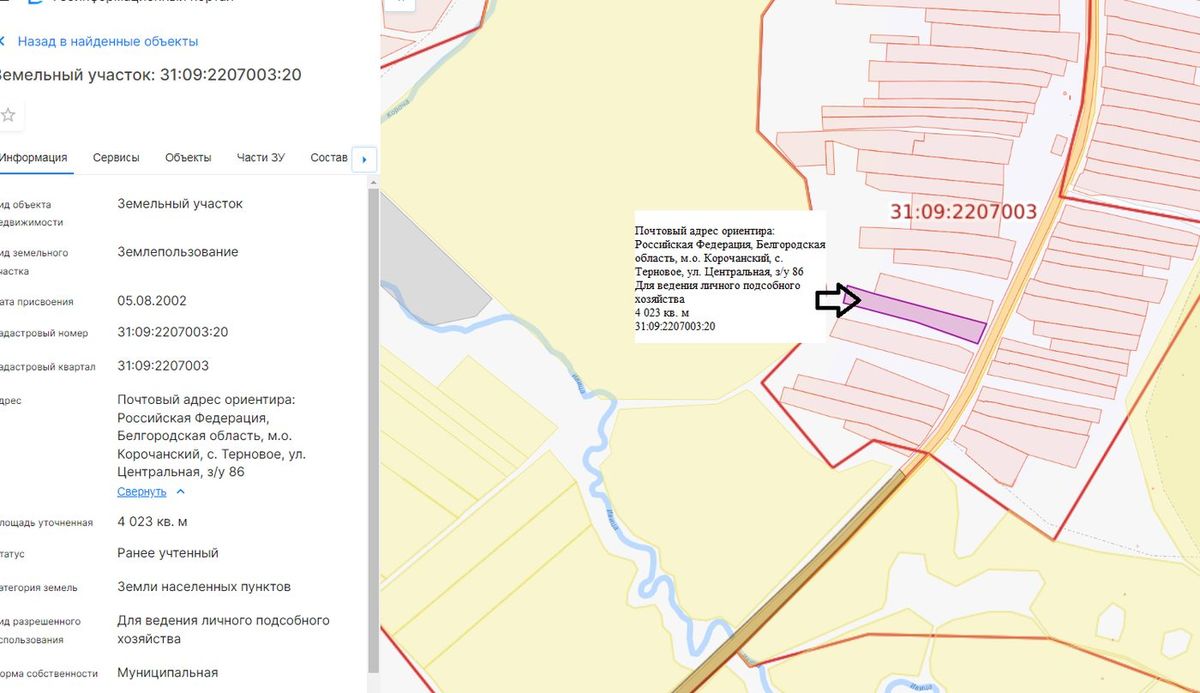1200x693 pixels.
Task: Click the status value Ранее учтенный
Action: click(x=168, y=553)
